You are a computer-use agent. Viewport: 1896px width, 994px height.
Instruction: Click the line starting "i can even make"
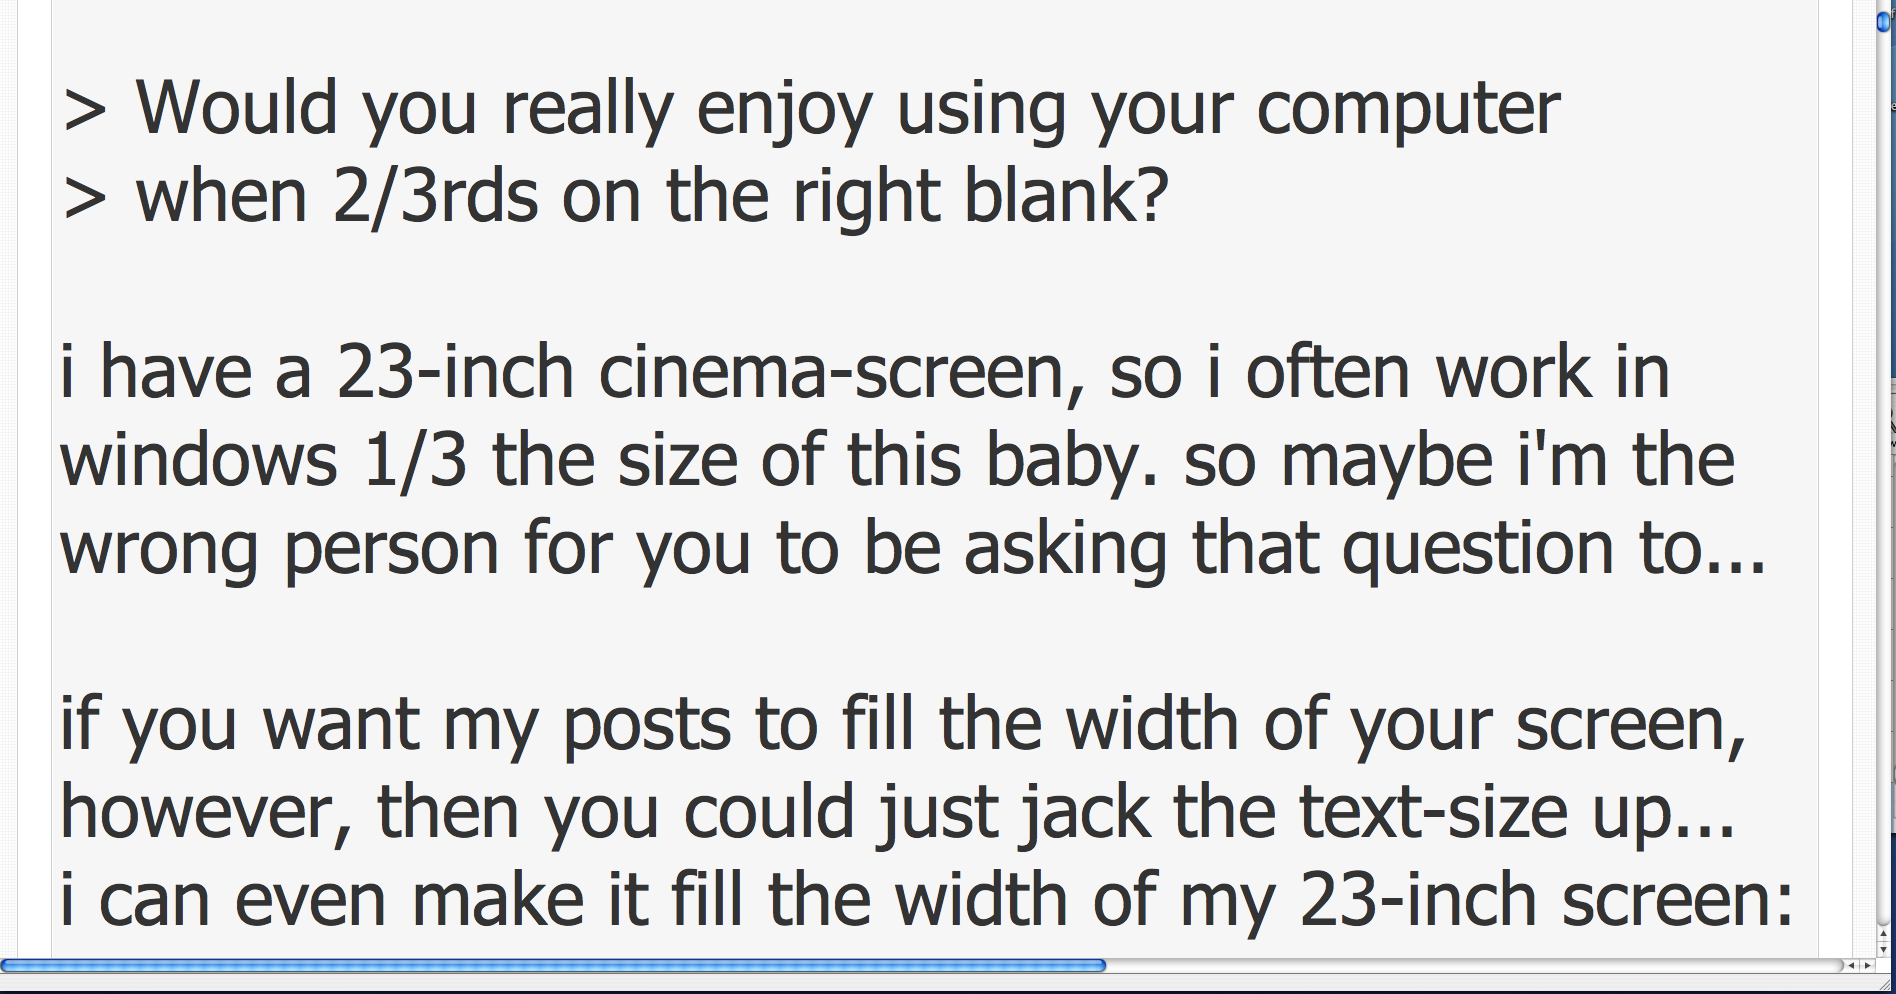[x=925, y=900]
